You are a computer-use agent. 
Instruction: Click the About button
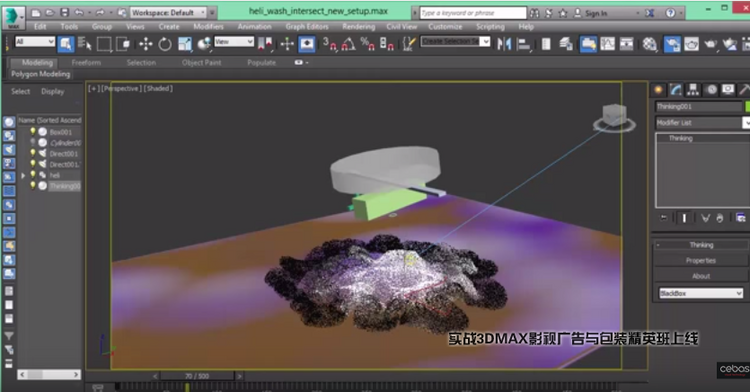(701, 276)
